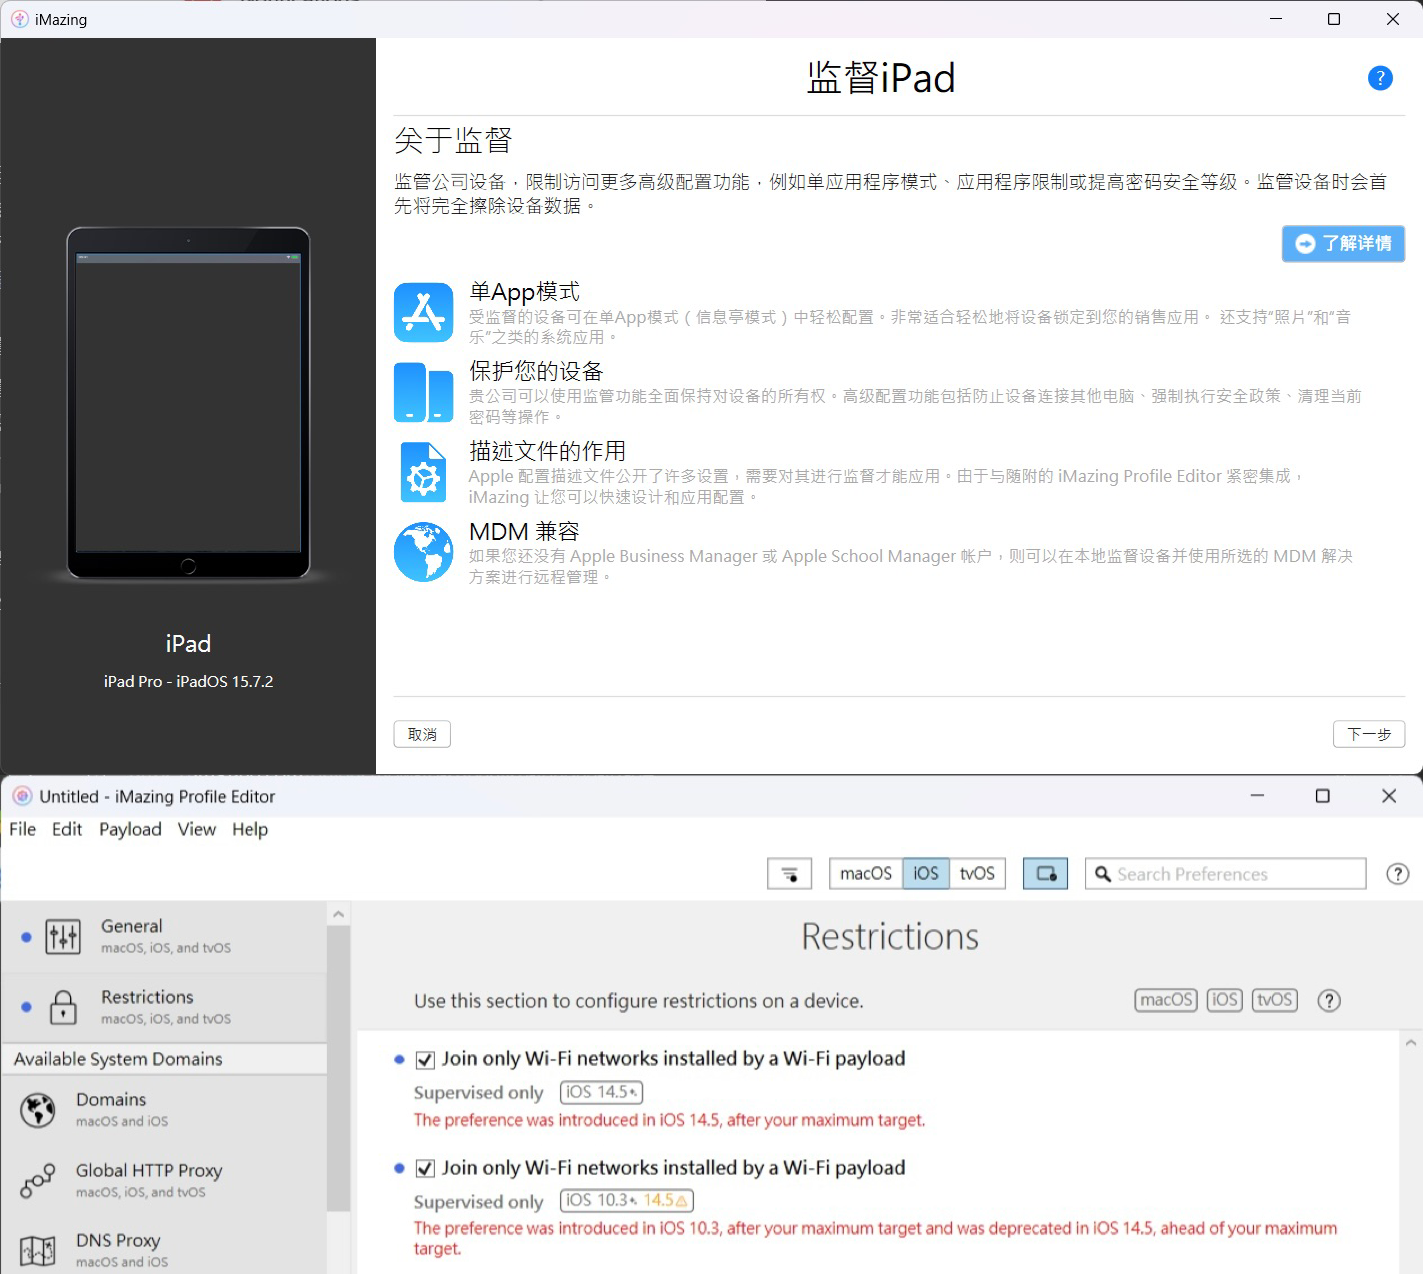Click the blue help icon in the iMazing window
This screenshot has width=1423, height=1274.
(1380, 78)
